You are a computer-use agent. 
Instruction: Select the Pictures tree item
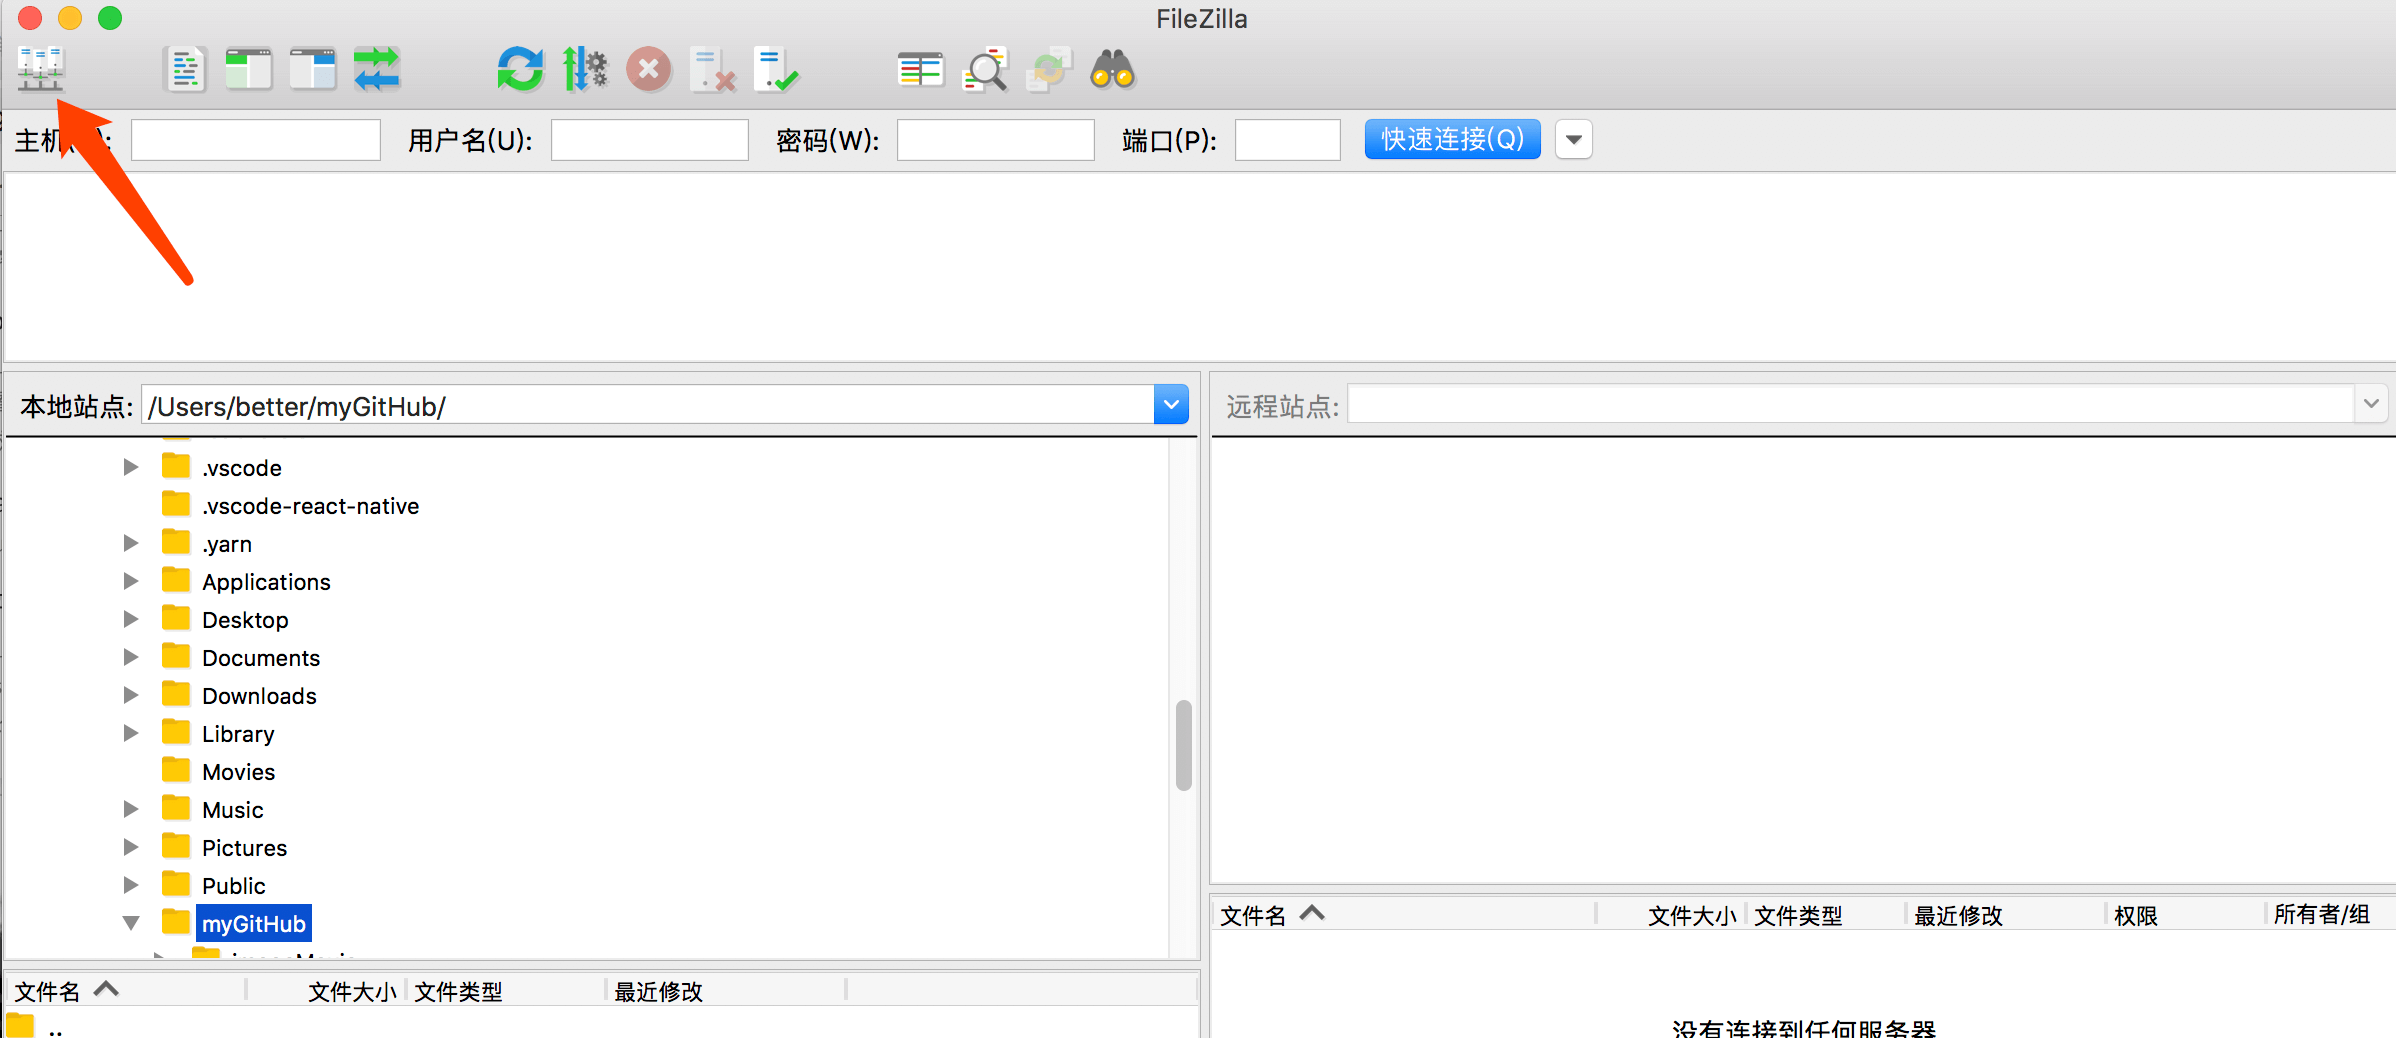point(244,848)
